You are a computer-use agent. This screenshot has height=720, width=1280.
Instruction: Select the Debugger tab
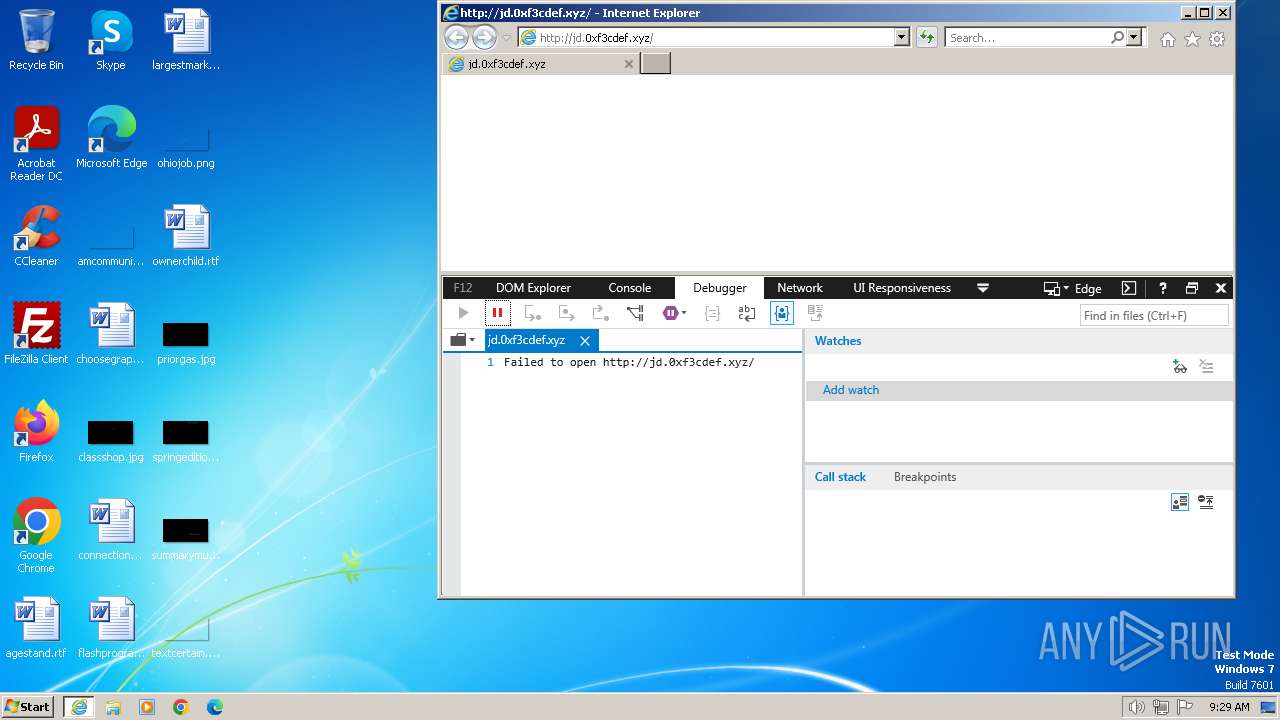[x=720, y=288]
